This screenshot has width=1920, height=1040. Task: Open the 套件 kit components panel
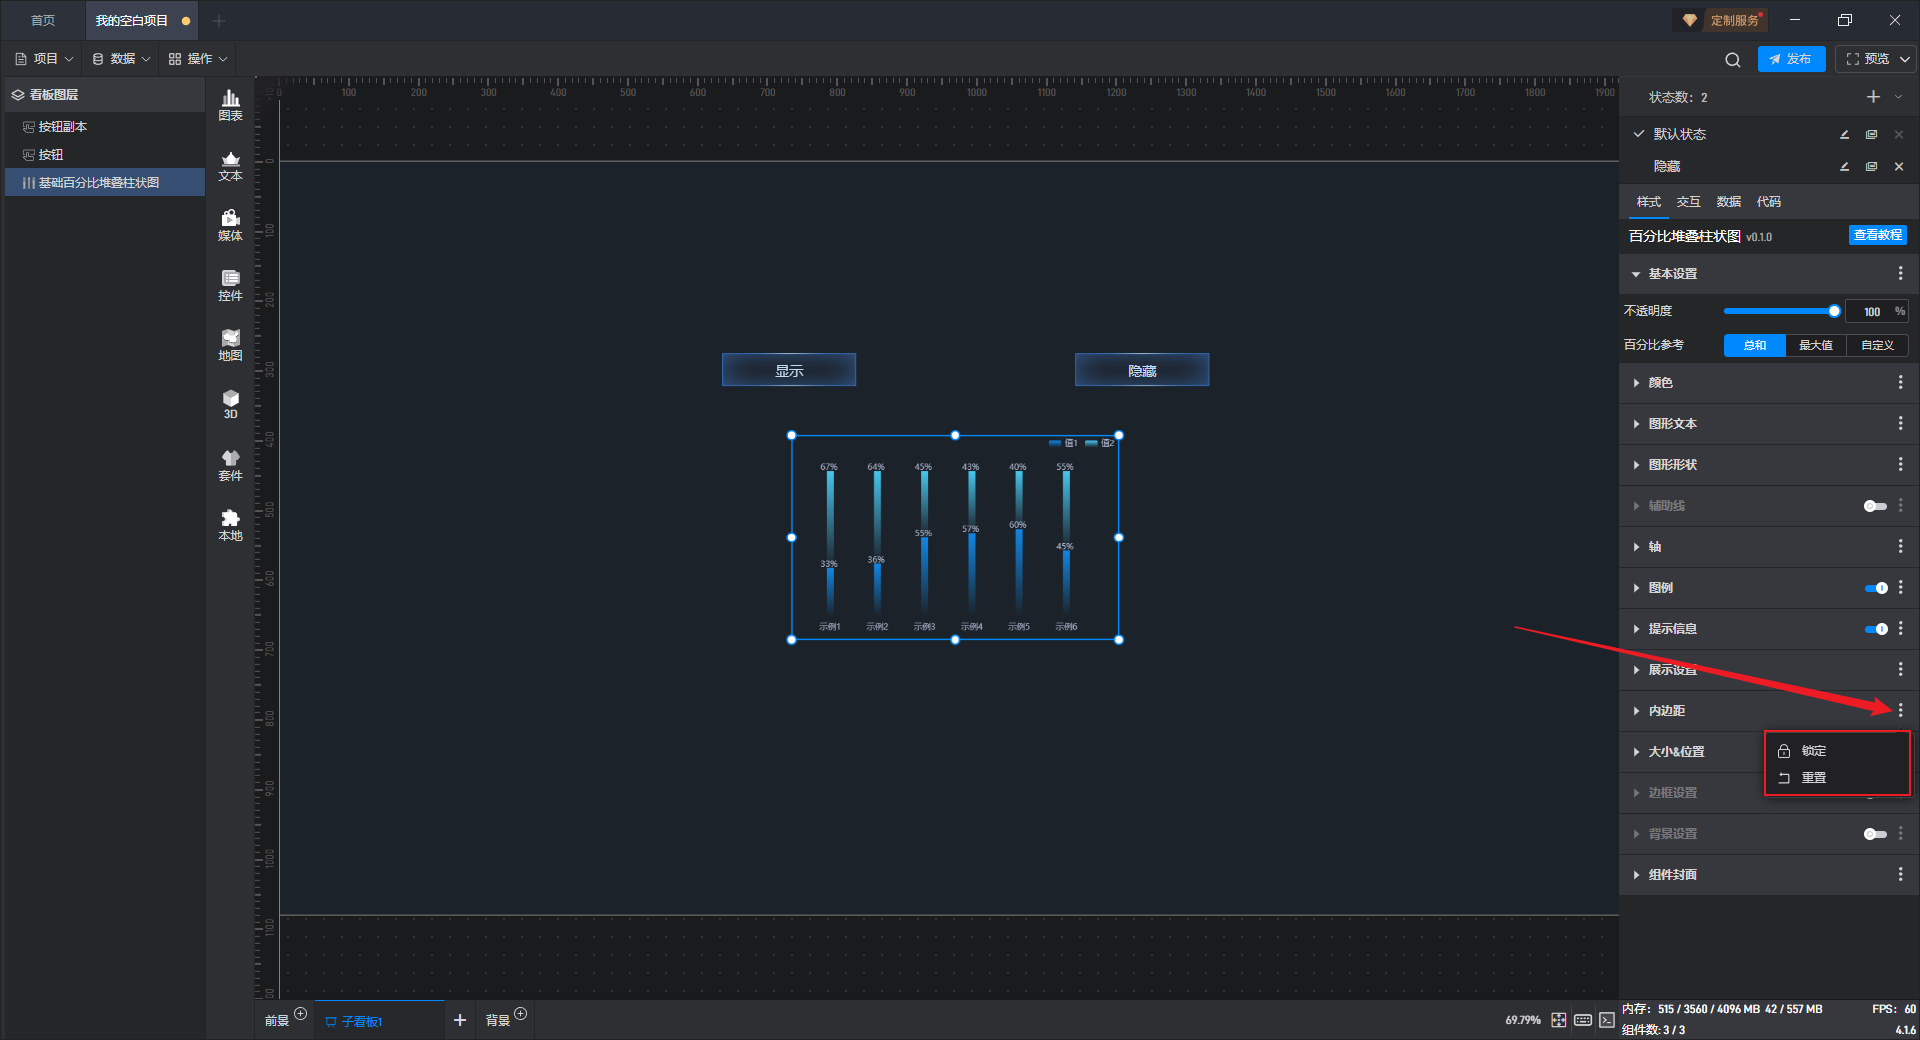click(230, 465)
